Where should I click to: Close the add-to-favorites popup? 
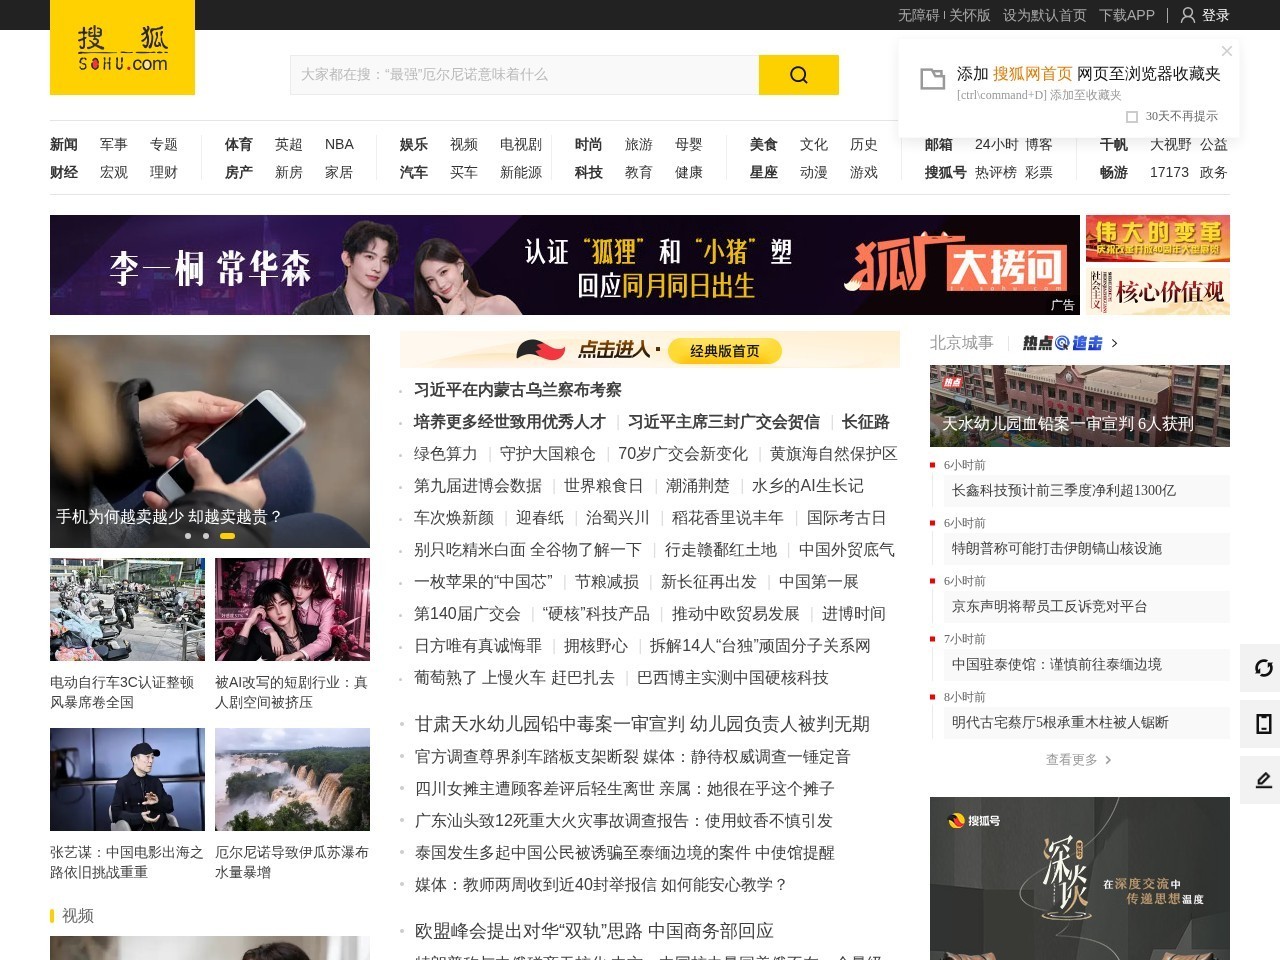click(1227, 51)
